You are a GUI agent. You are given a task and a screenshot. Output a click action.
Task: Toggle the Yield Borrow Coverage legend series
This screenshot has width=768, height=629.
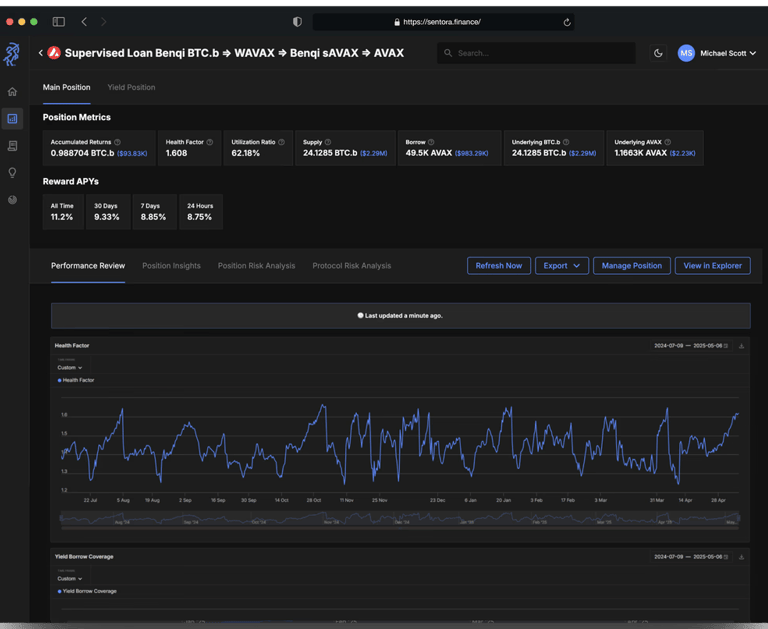point(87,591)
